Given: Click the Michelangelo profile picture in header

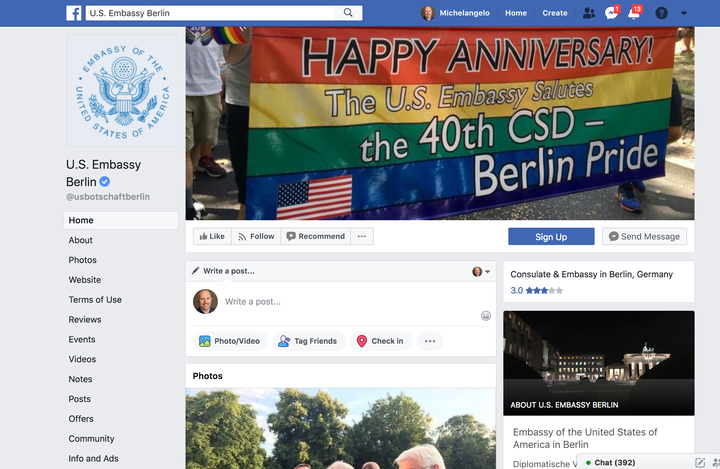Looking at the screenshot, I should pos(428,13).
